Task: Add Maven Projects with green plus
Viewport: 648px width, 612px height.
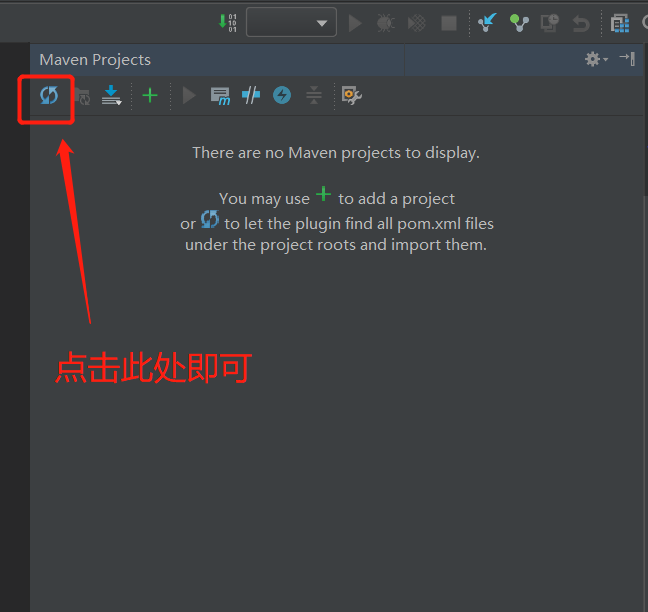Action: point(150,95)
